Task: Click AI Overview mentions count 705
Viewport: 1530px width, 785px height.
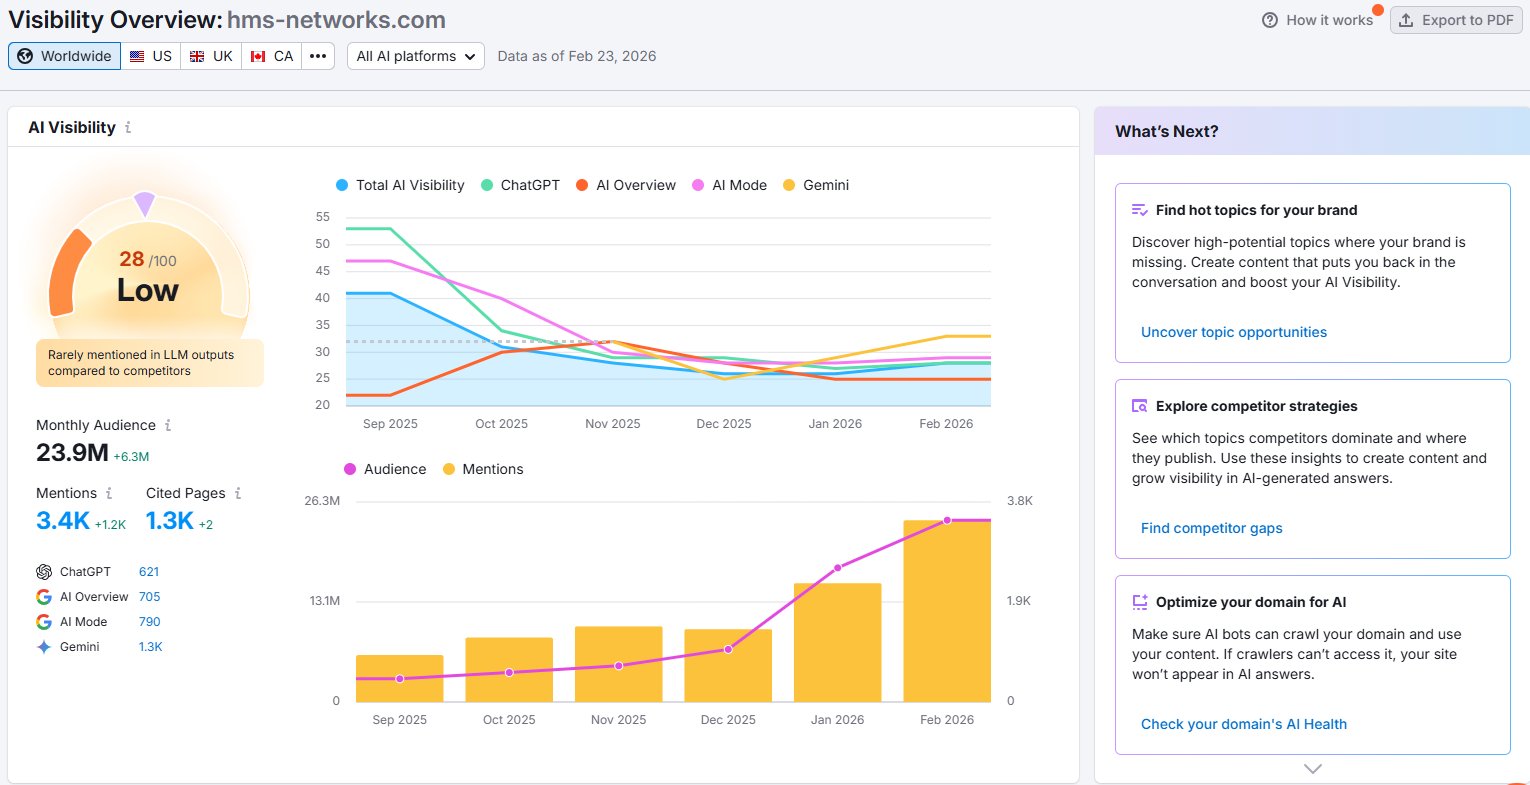Action: point(150,597)
